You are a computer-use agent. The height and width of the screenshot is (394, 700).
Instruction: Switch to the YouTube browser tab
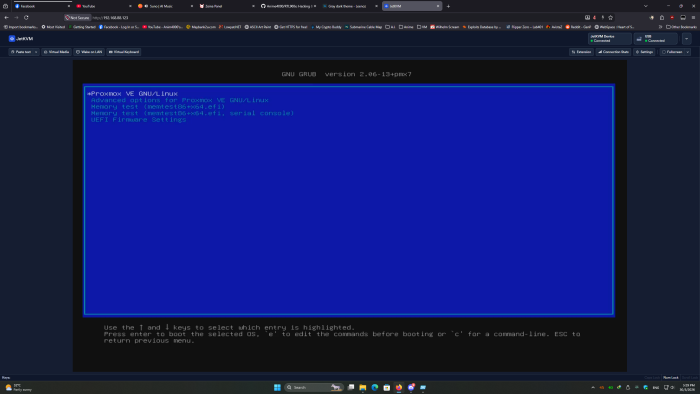coord(104,6)
